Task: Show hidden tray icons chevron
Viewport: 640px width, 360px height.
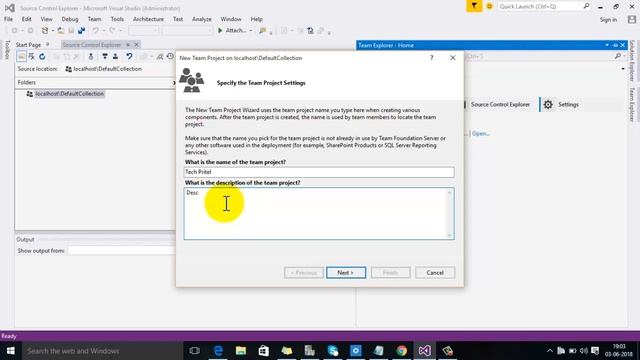Action: click(550, 351)
